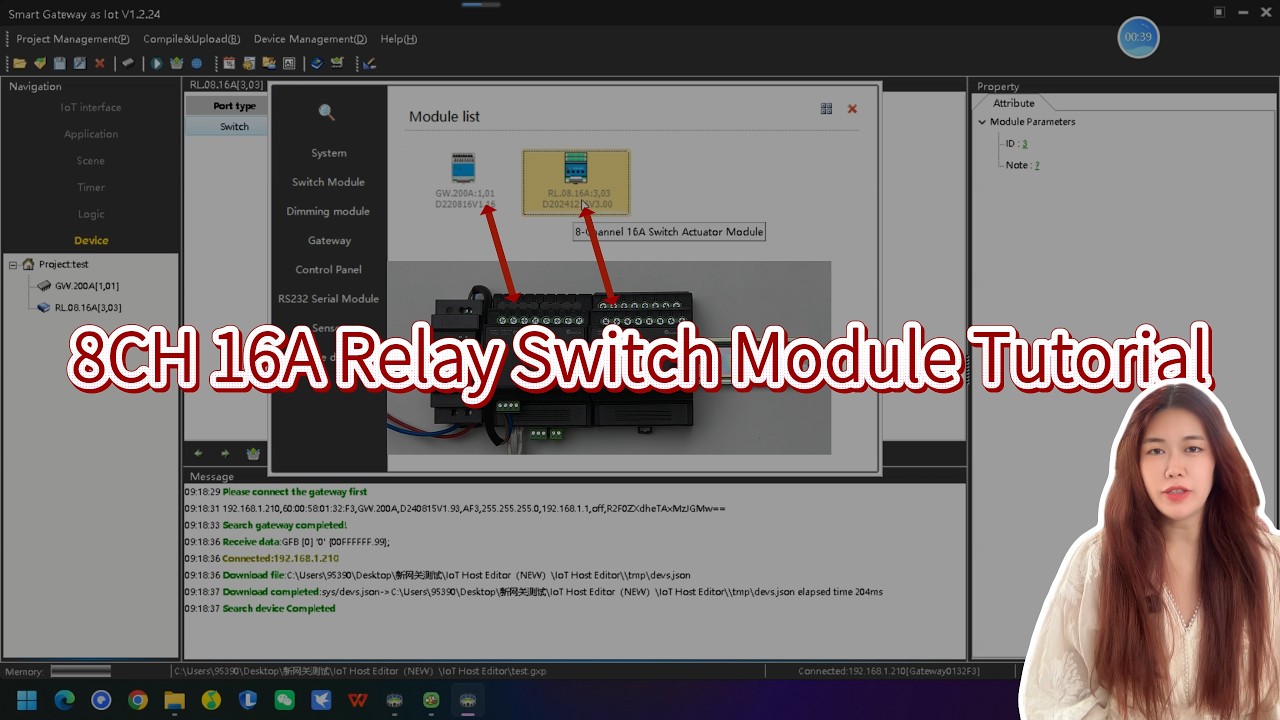Viewport: 1280px width, 720px height.
Task: Click the Note value in Property panel
Action: pos(1037,165)
